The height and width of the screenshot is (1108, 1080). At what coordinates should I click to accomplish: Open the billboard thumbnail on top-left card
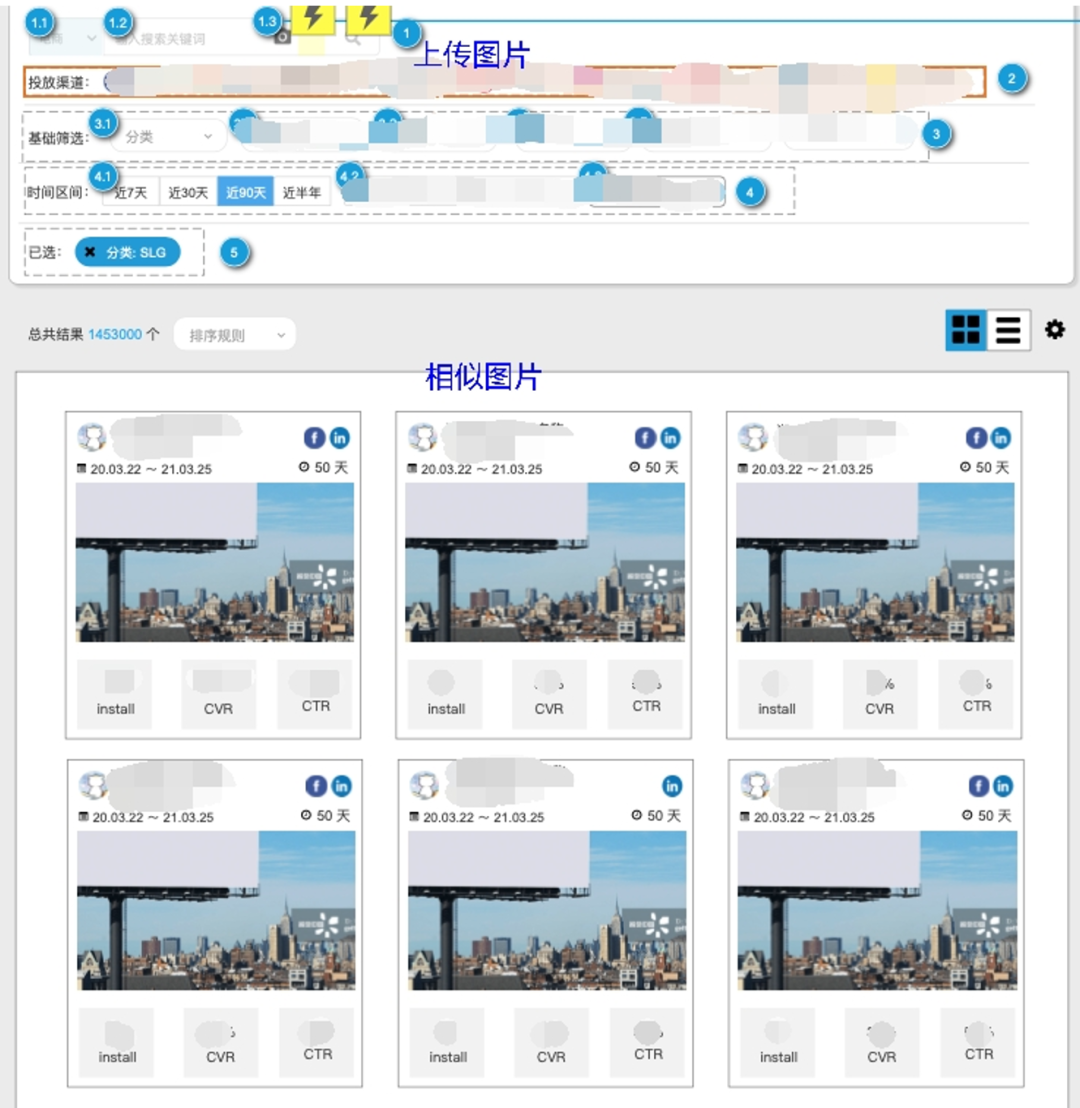click(215, 562)
